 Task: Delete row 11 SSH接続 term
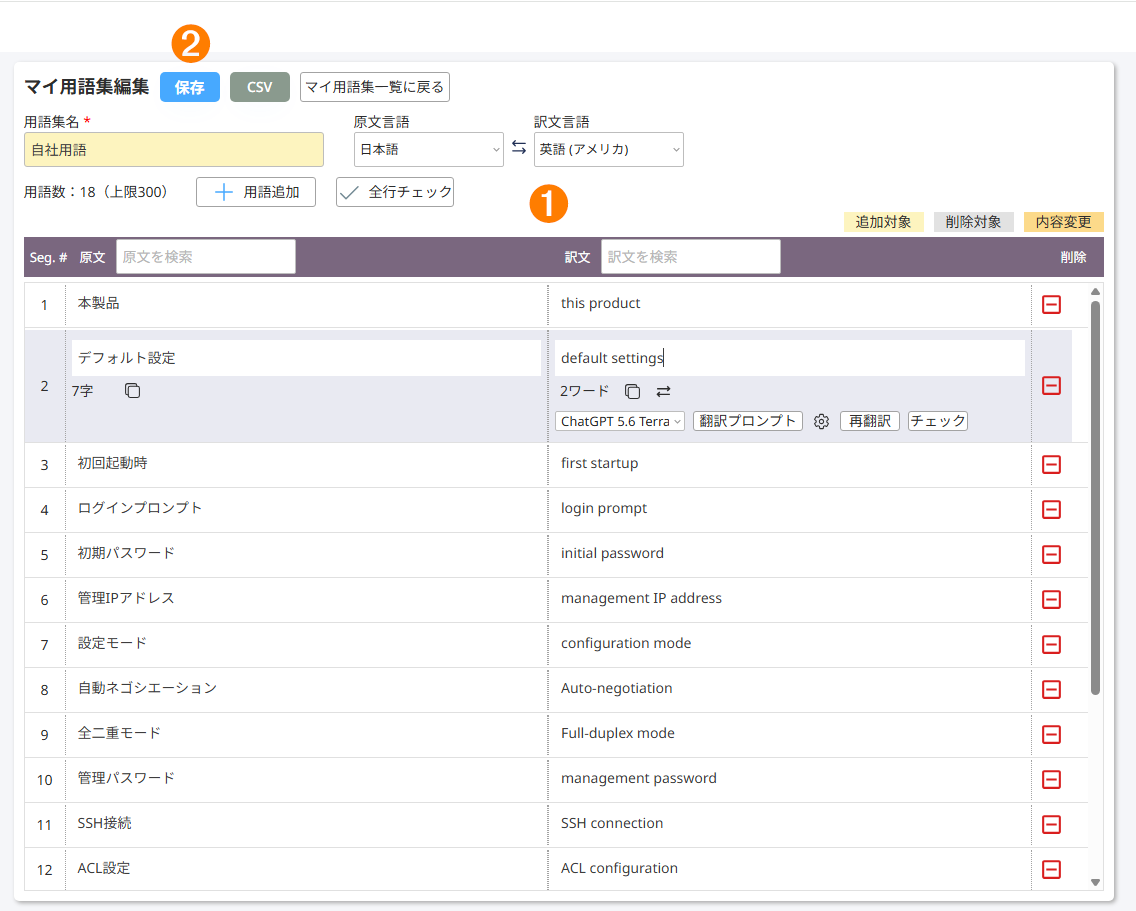1051,824
